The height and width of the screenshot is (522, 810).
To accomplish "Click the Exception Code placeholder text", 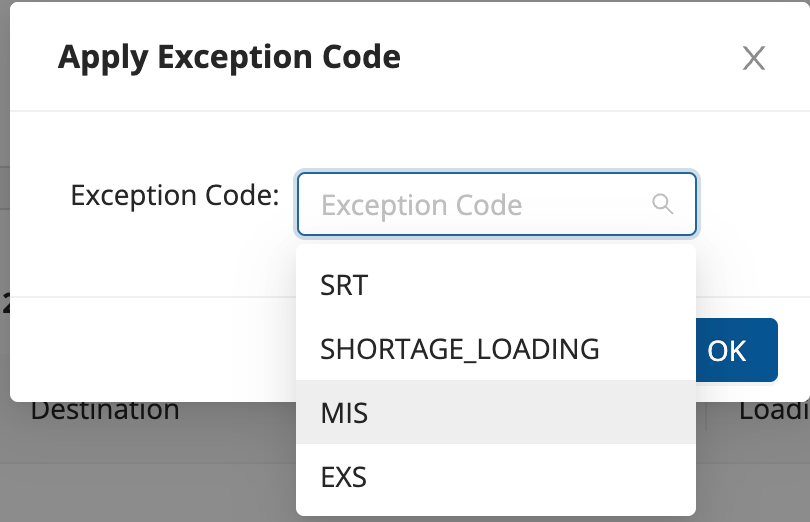I will coord(421,206).
